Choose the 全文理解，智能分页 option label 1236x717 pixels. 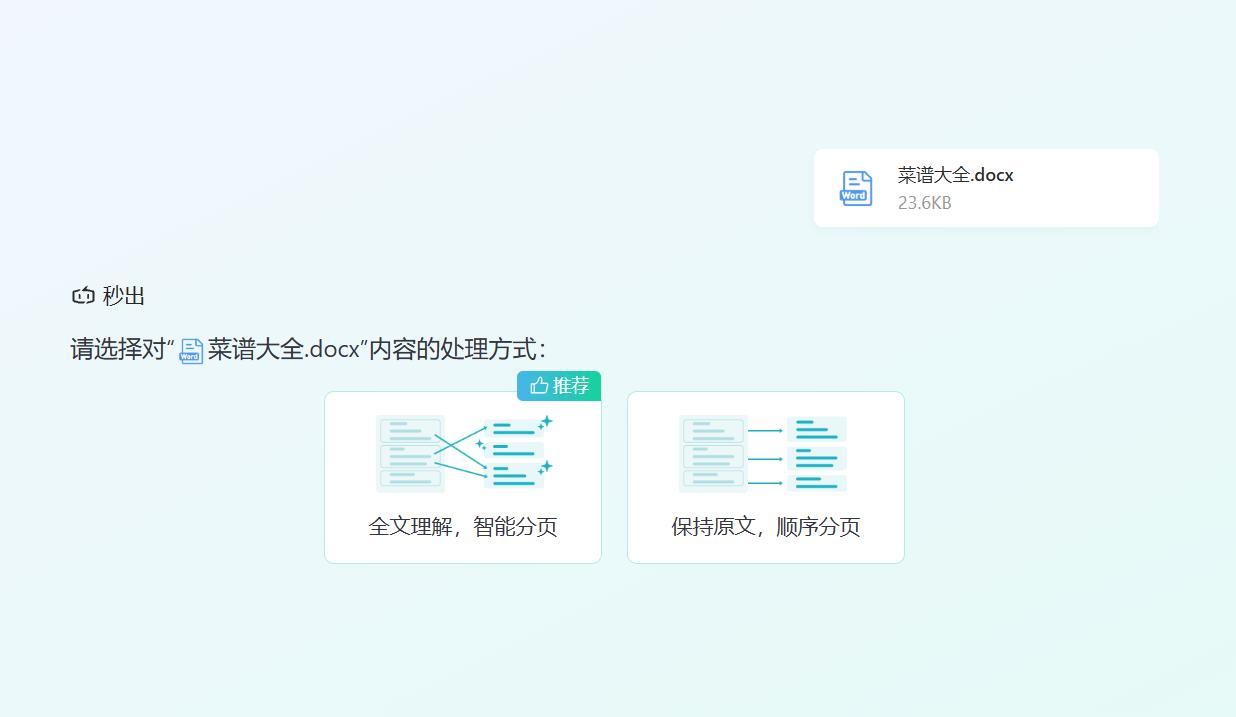tap(463, 527)
